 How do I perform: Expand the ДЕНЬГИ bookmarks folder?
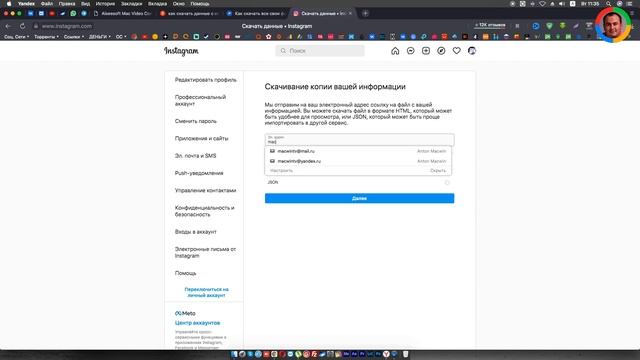point(100,37)
